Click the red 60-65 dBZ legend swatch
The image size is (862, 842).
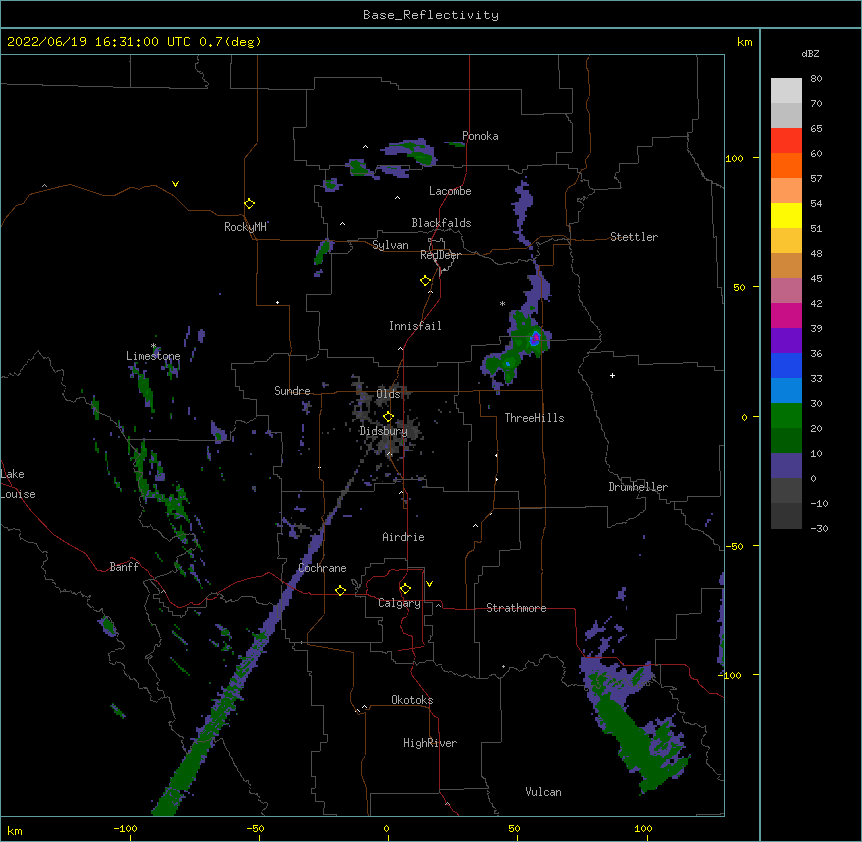click(x=786, y=140)
